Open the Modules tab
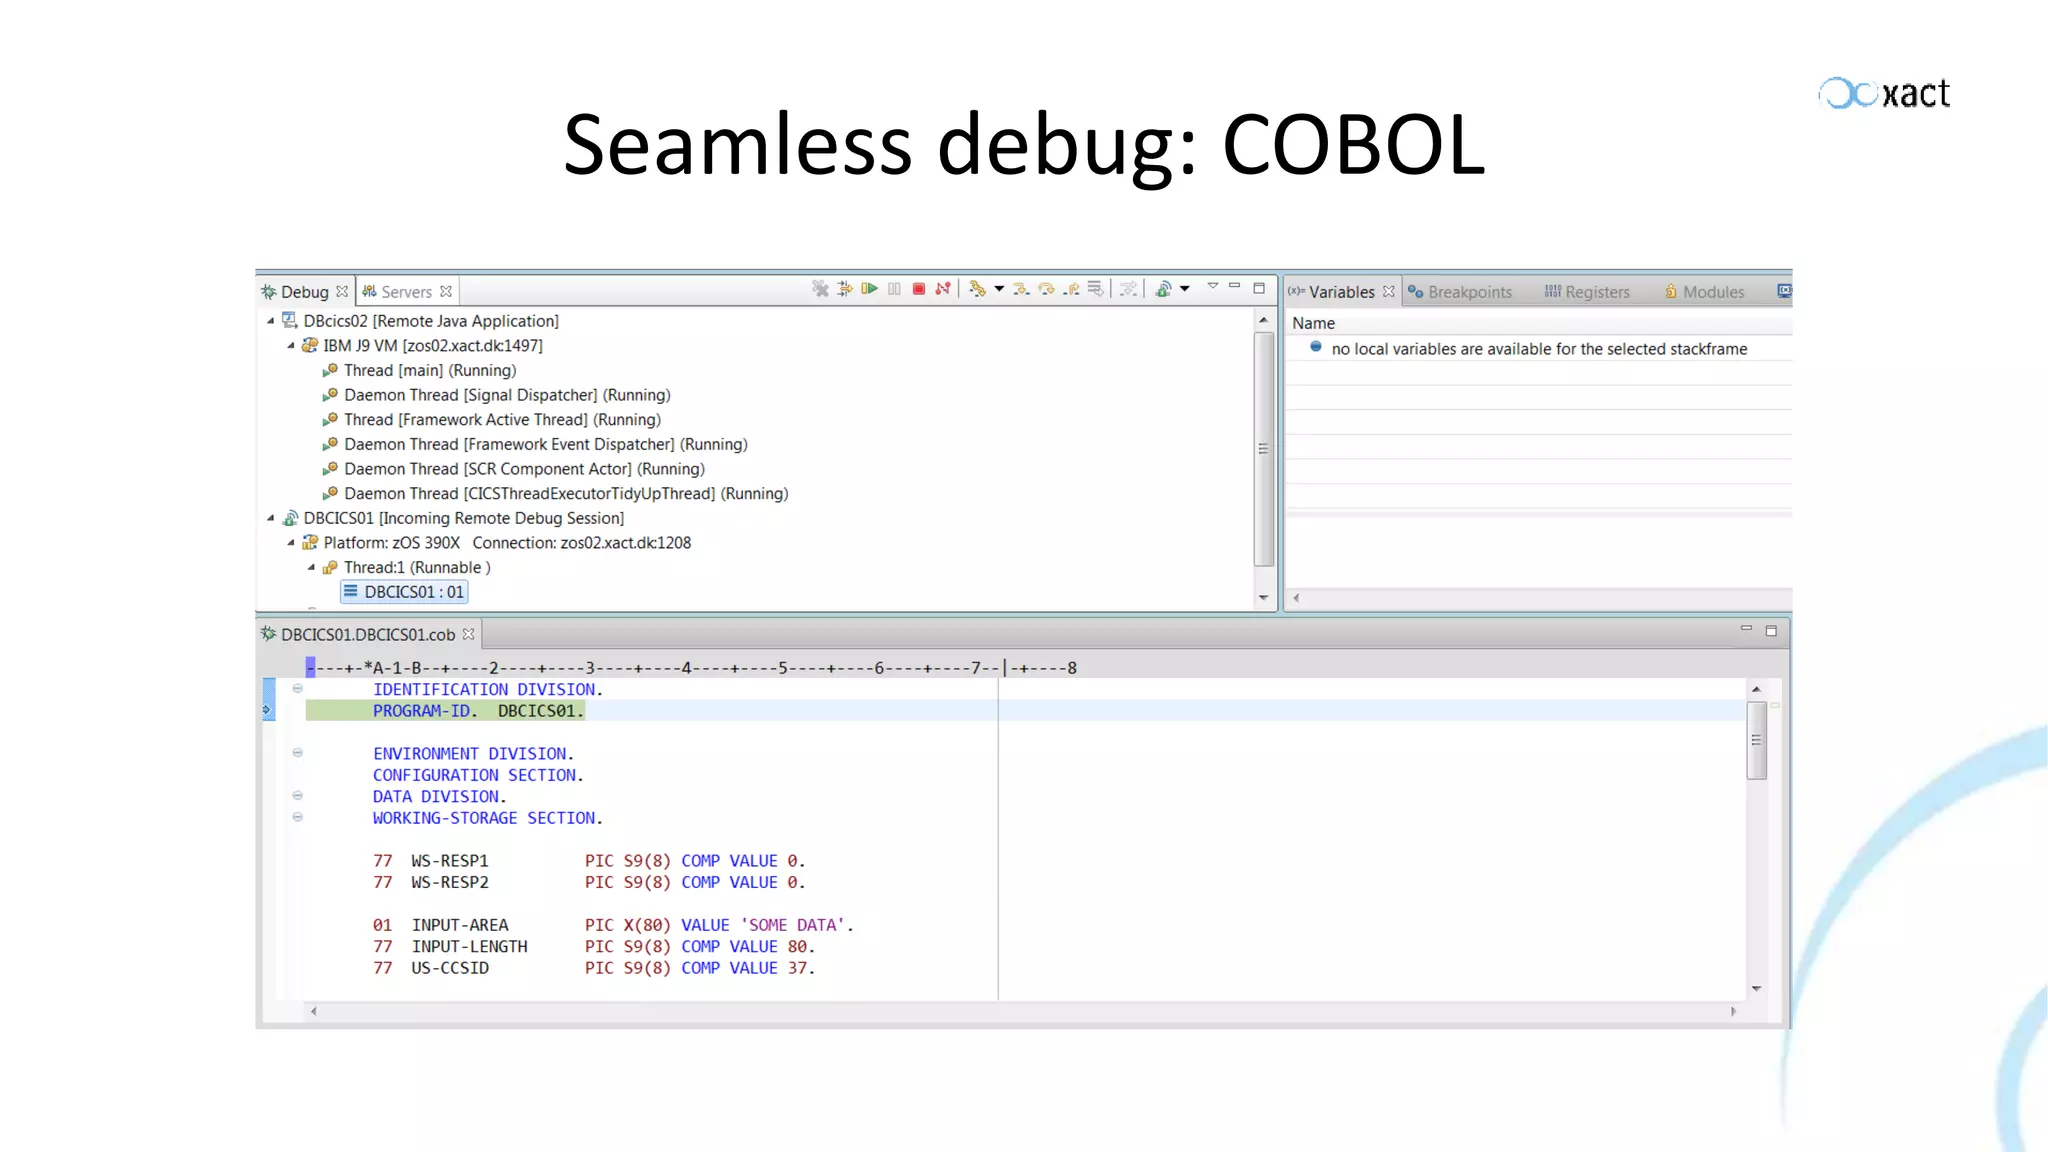Viewport: 2048px width, 1152px height. coord(1704,292)
